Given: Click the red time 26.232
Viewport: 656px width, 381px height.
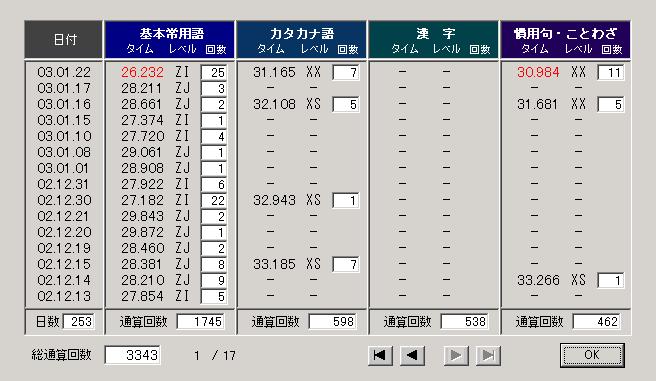Looking at the screenshot, I should (x=142, y=72).
